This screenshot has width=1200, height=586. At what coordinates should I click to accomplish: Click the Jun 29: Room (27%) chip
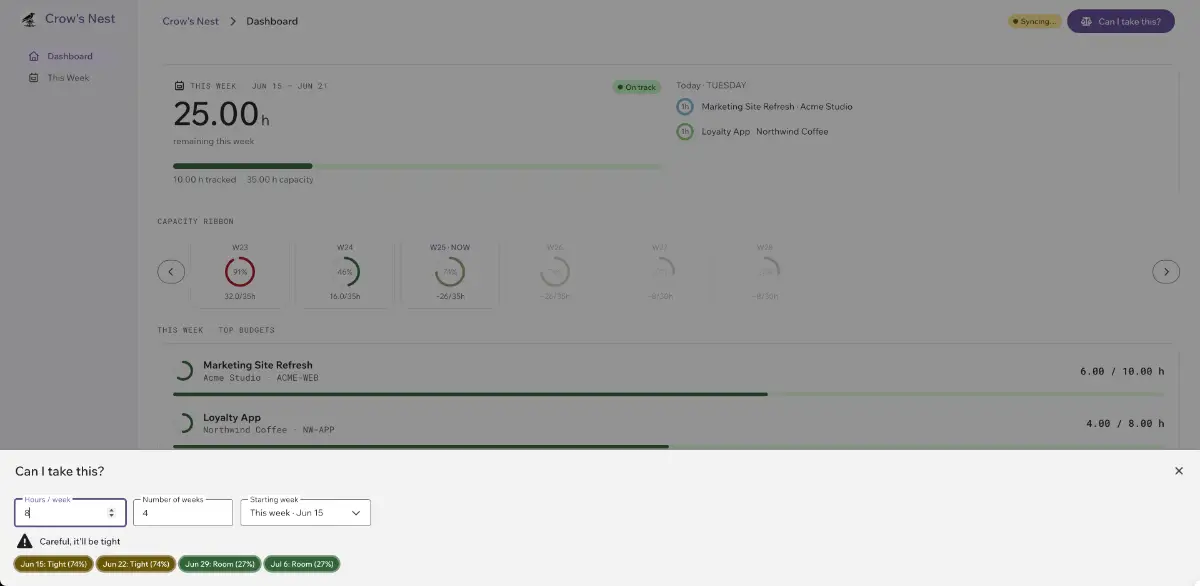click(220, 564)
